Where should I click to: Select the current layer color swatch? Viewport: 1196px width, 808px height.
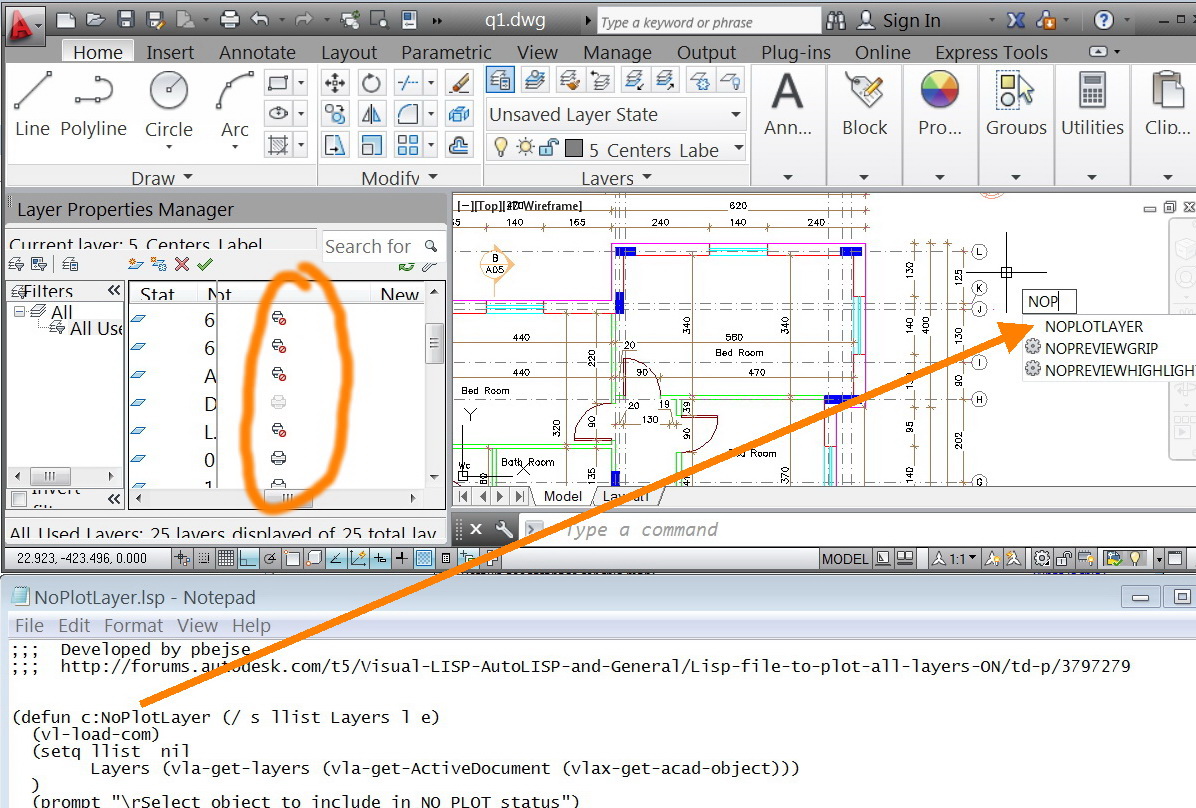click(x=574, y=149)
